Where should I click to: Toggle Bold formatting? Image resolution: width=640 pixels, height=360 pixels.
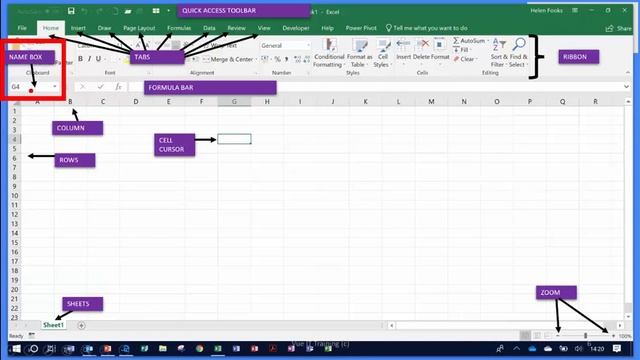pos(80,59)
